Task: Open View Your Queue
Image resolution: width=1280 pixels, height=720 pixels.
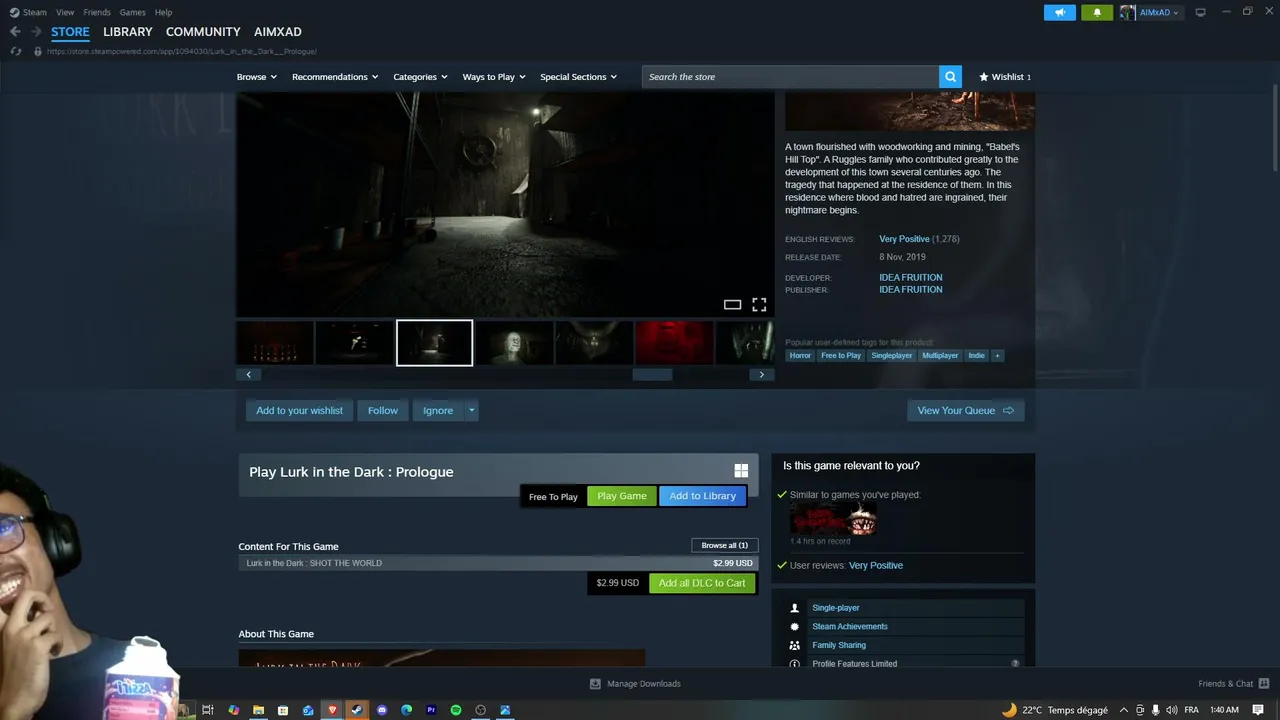Action: [x=965, y=410]
